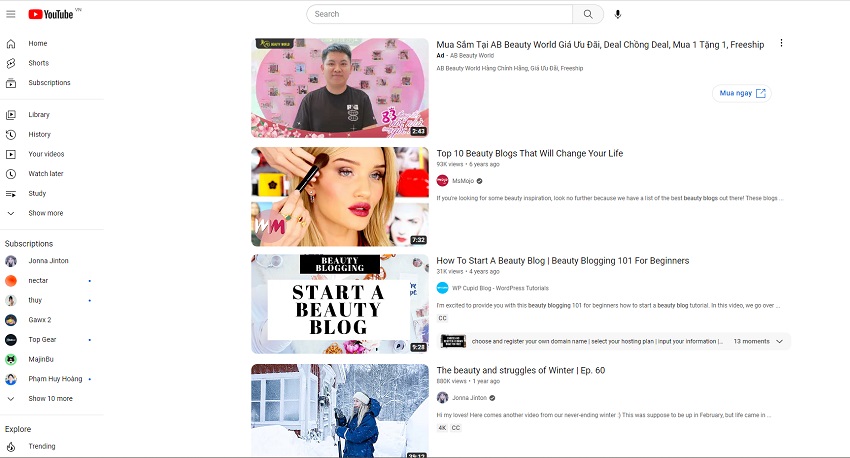Open Library in the sidebar
This screenshot has height=458, width=850.
pyautogui.click(x=39, y=115)
